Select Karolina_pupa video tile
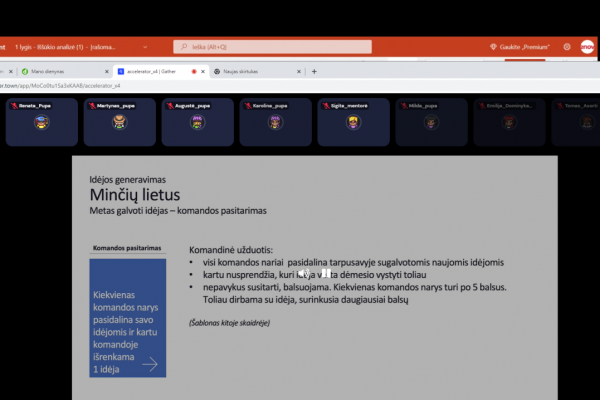This screenshot has width=600, height=400. click(276, 122)
